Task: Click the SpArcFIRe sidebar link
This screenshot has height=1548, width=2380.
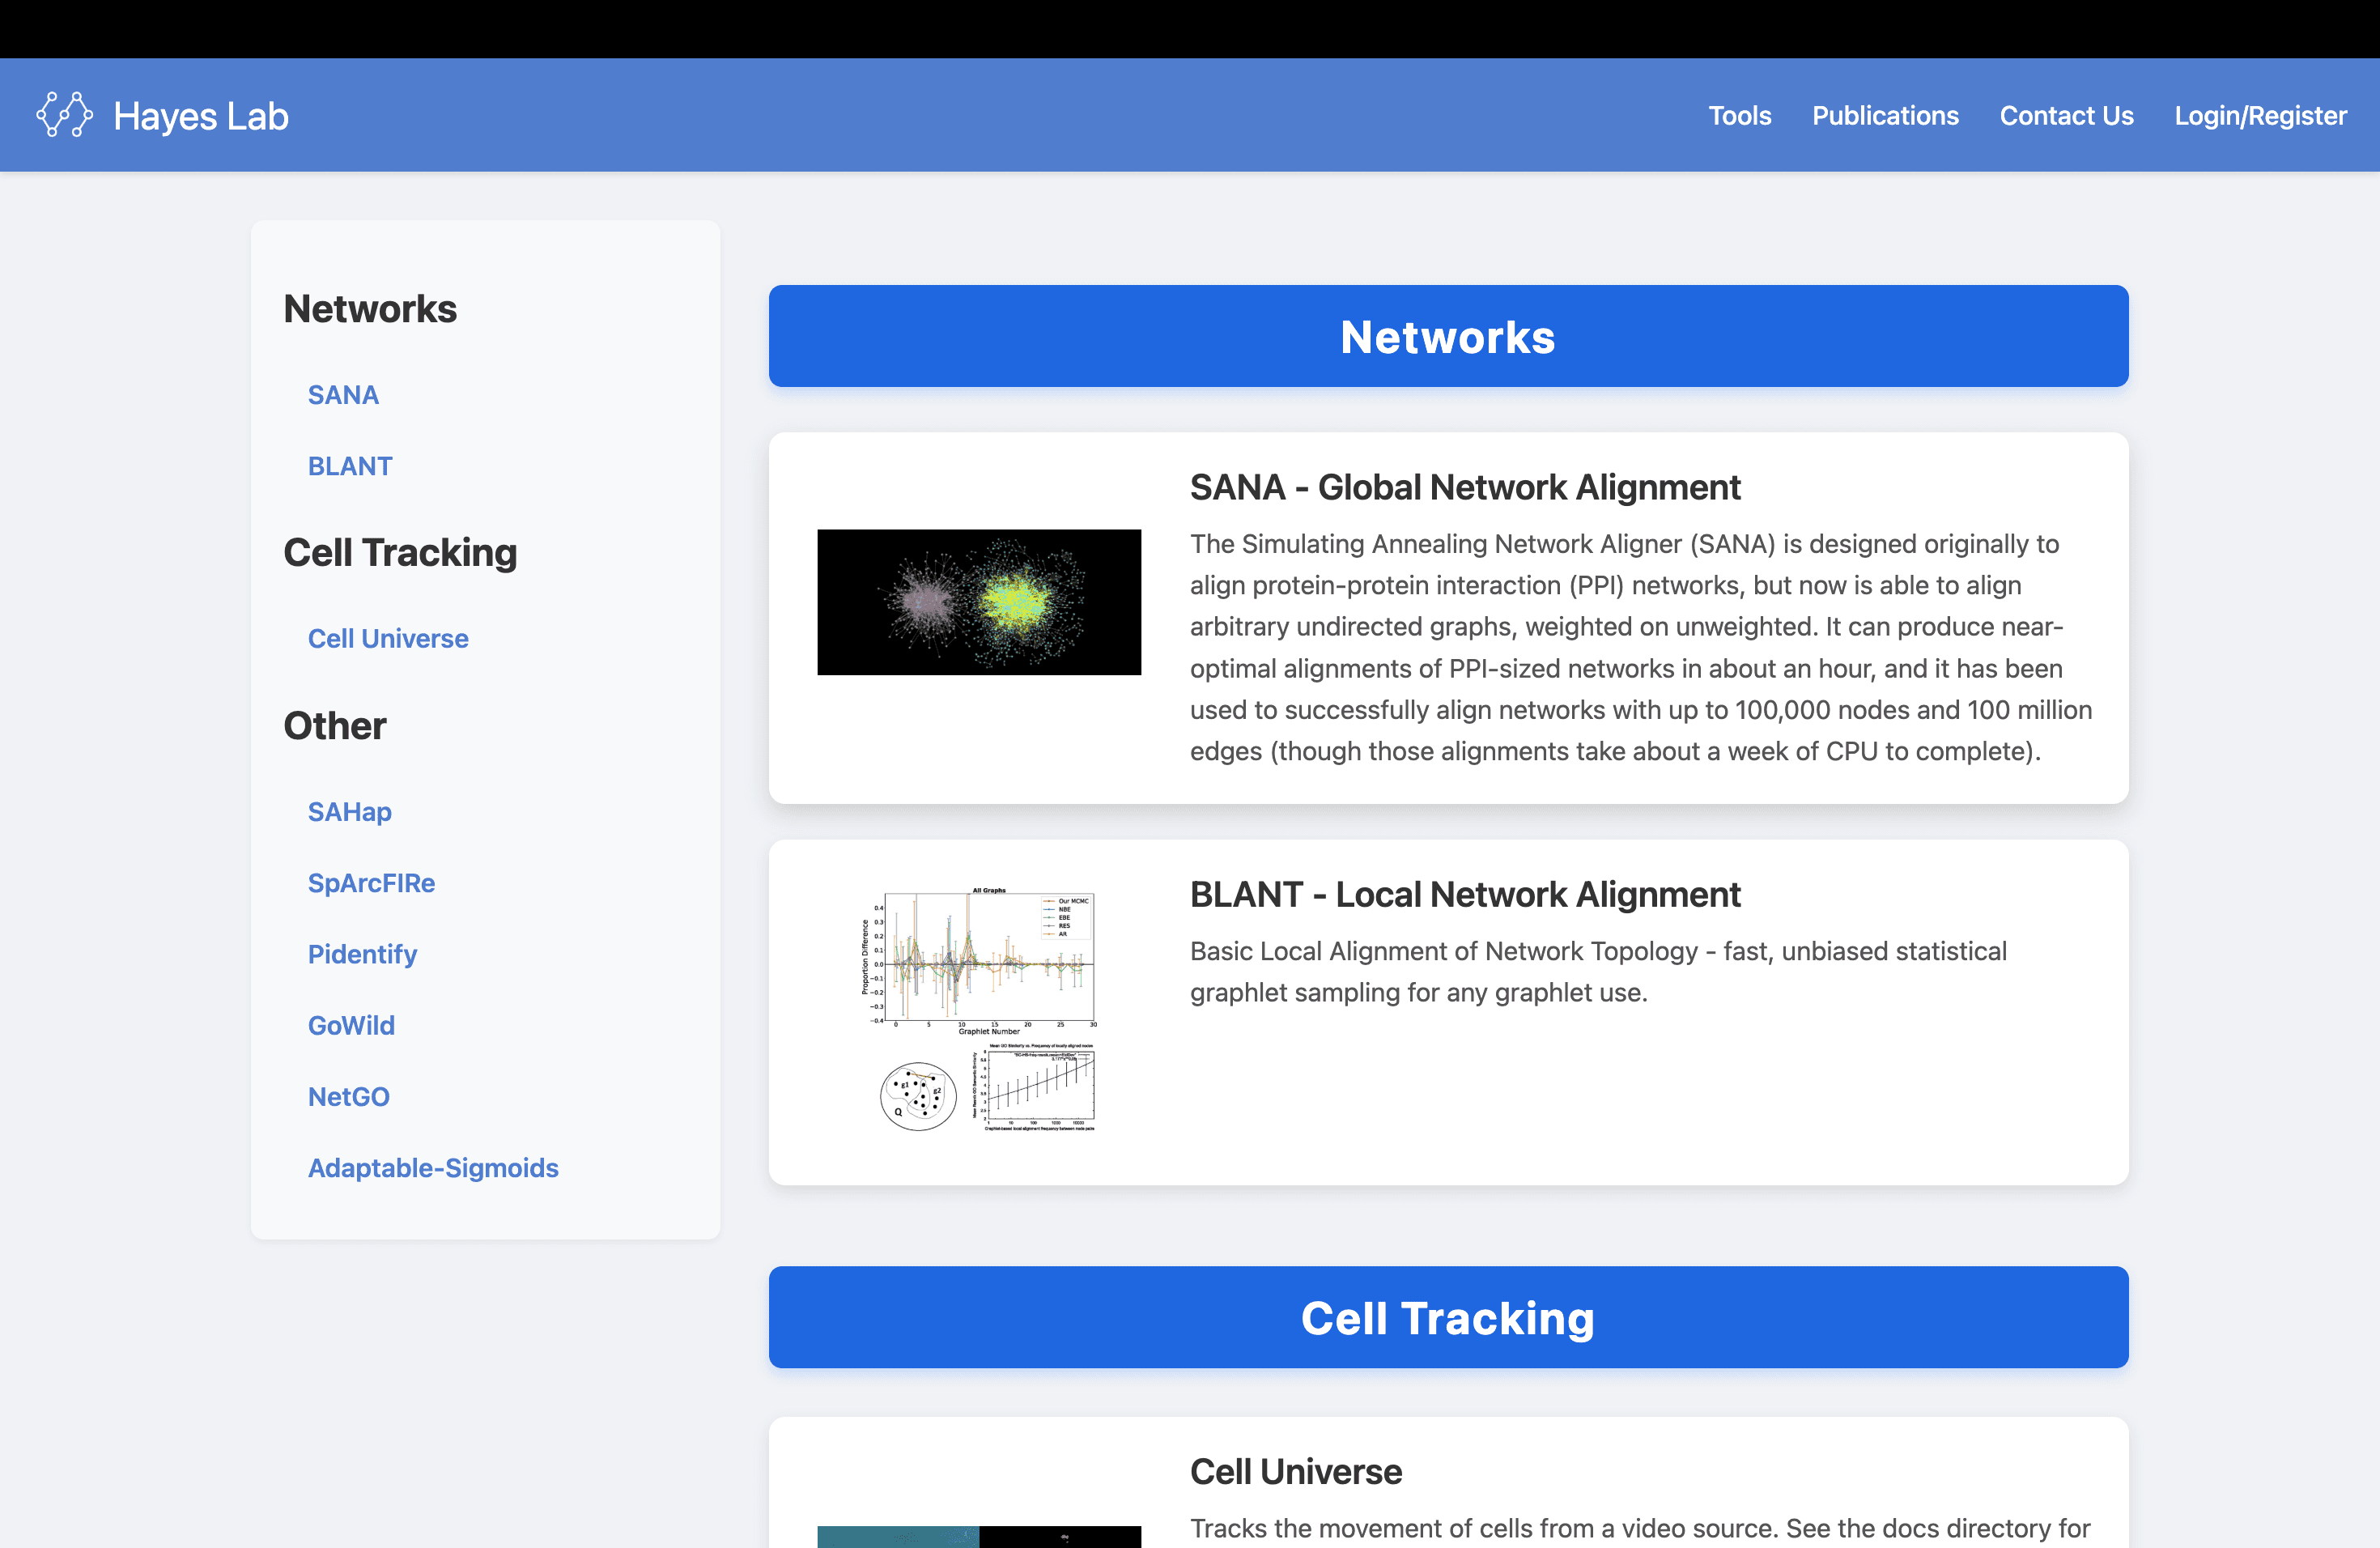Action: click(371, 882)
